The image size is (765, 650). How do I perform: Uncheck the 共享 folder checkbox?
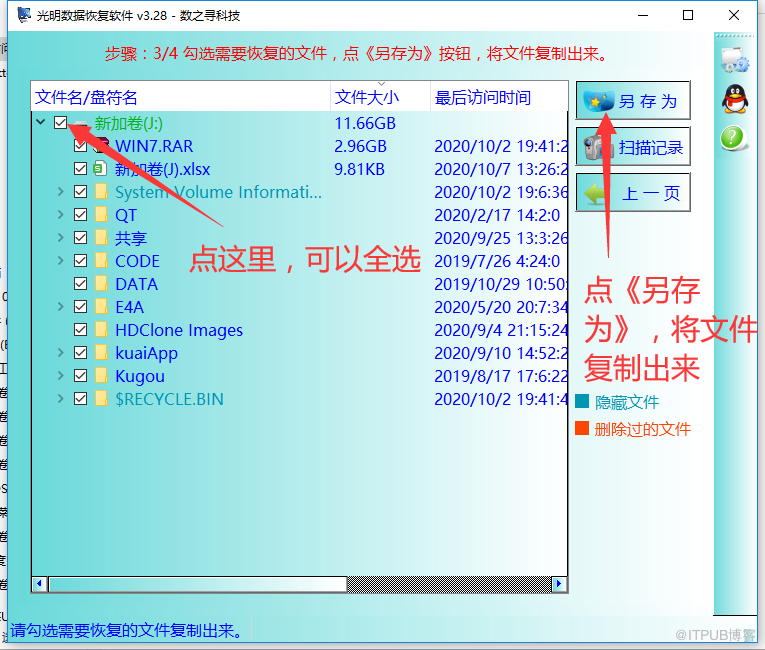(x=81, y=238)
